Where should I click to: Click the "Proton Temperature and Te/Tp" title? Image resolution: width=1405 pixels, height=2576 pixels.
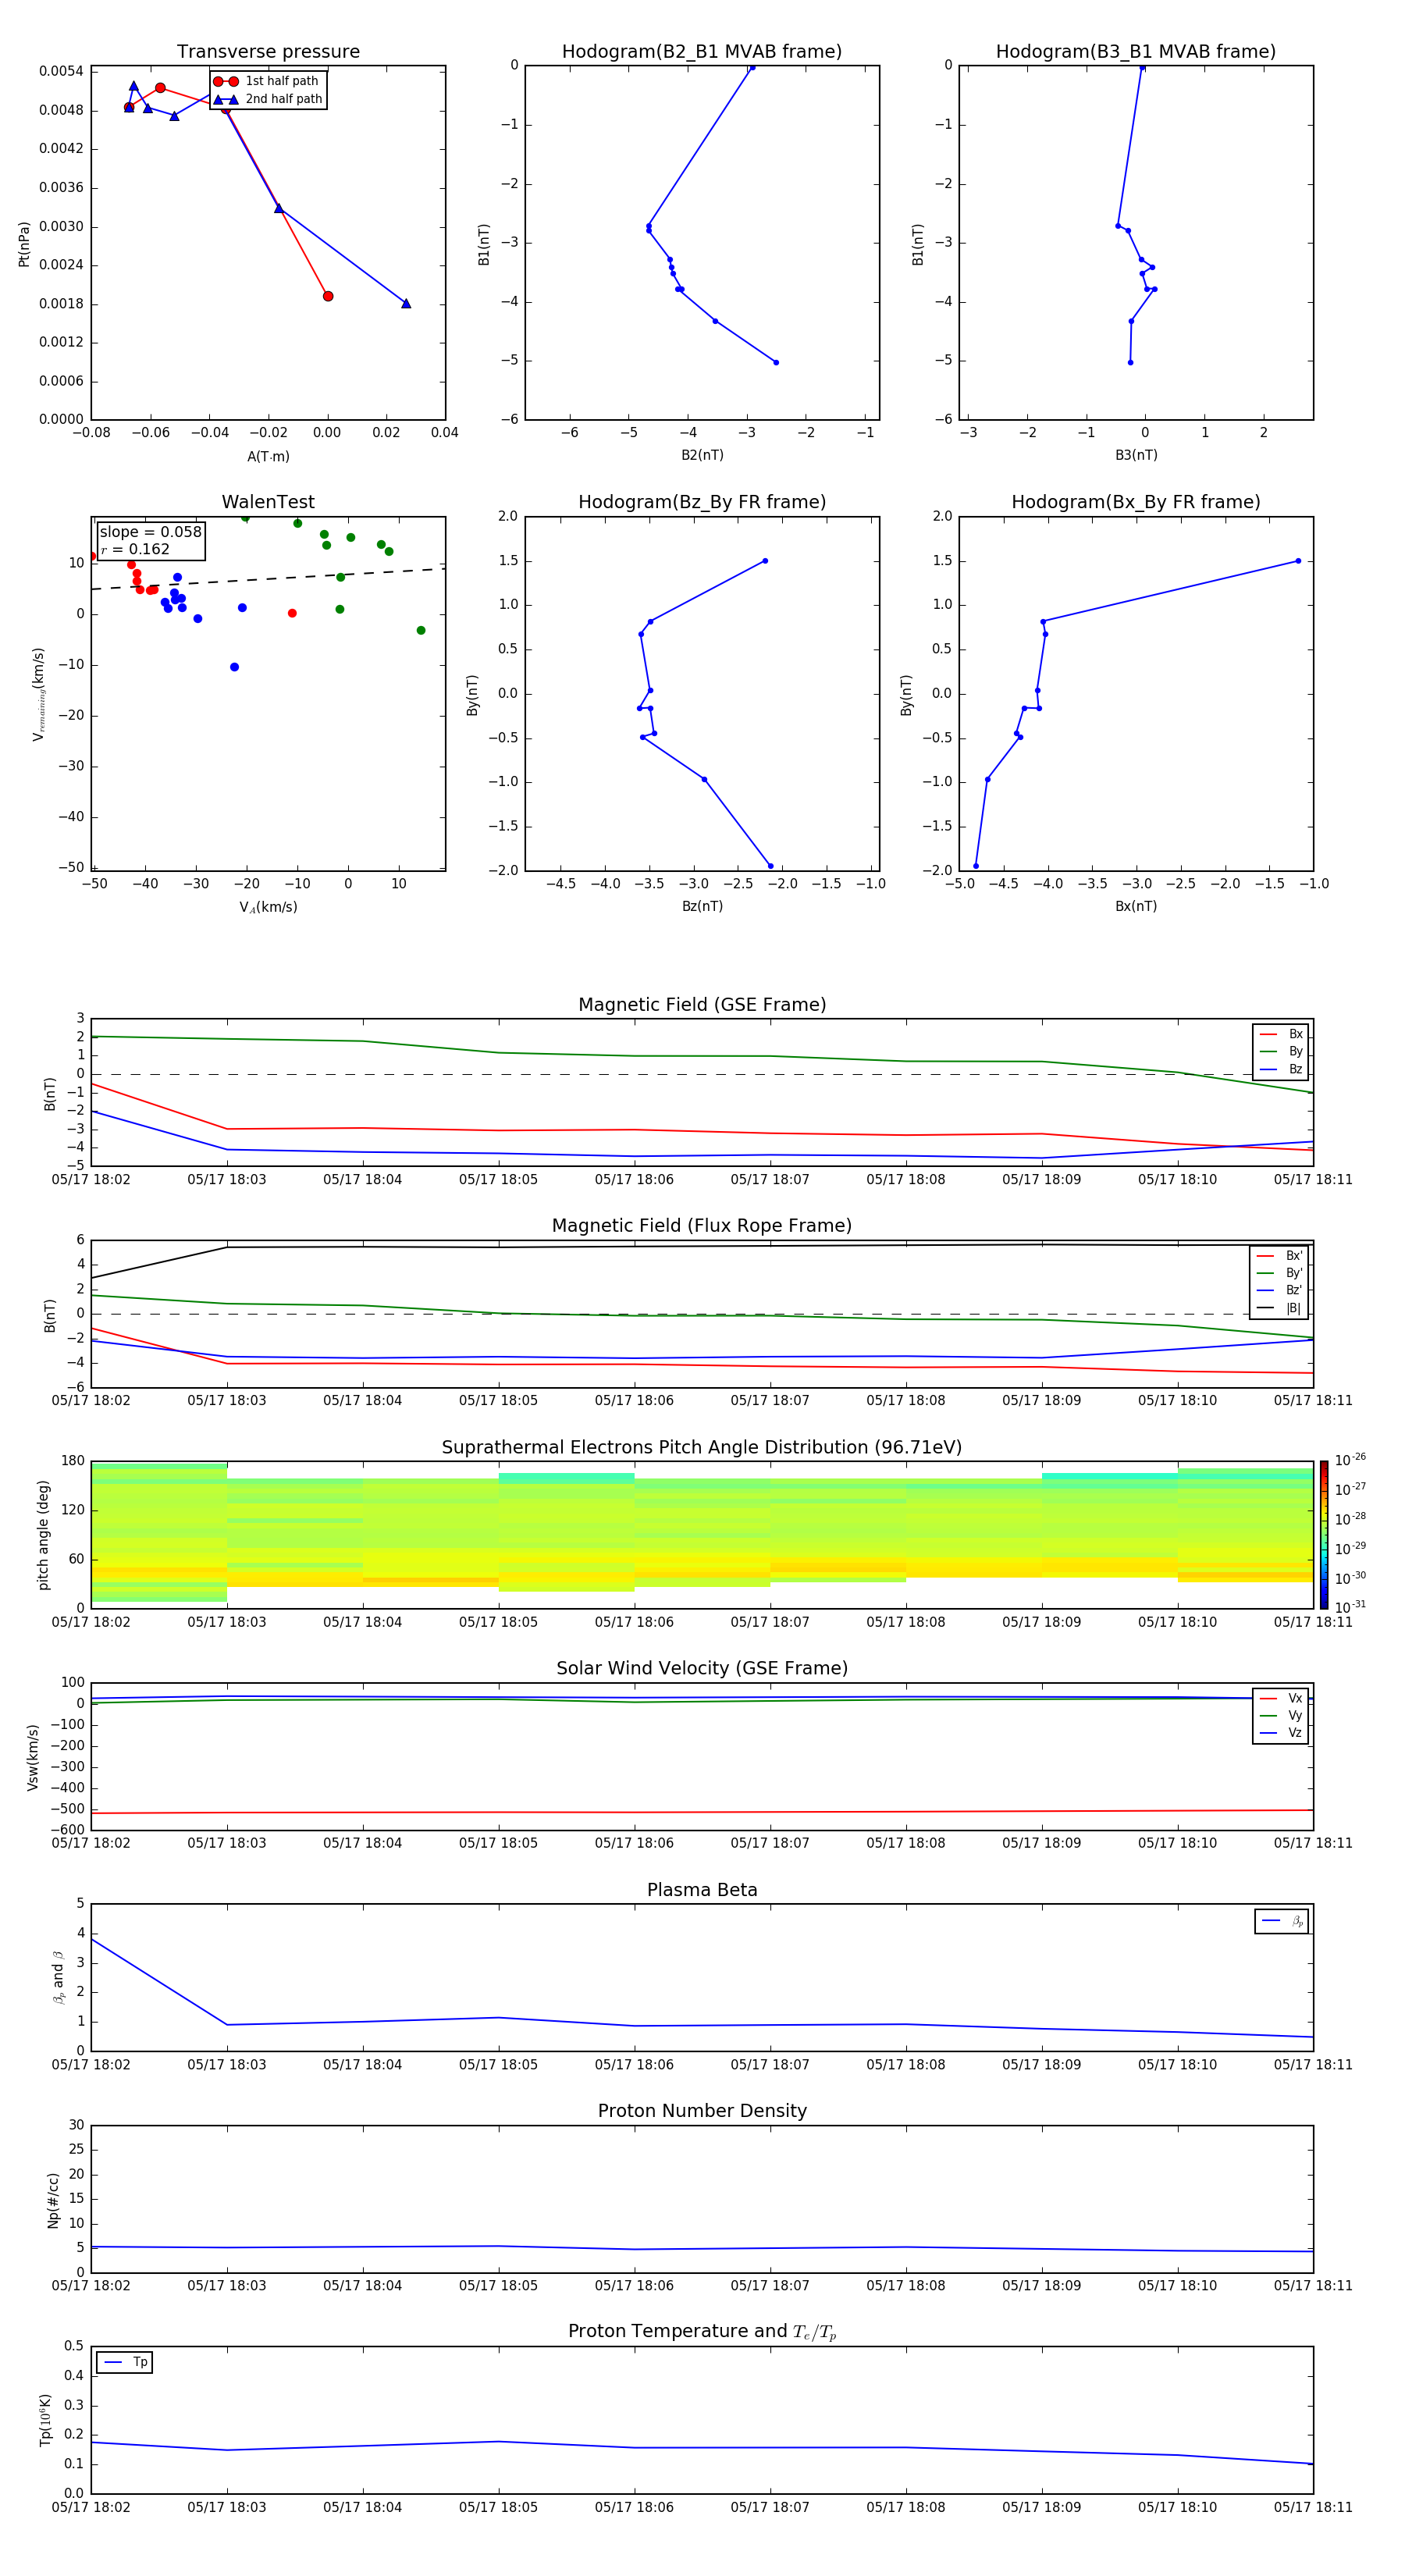click(x=702, y=2331)
